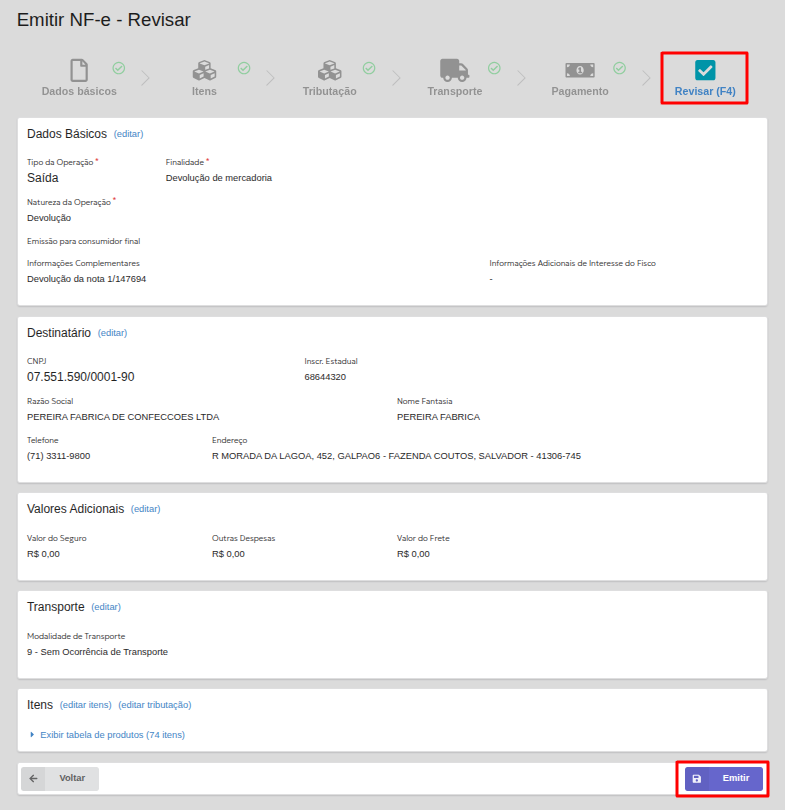Open editar link for Dados Básicos
The height and width of the screenshot is (810, 785).
click(x=128, y=134)
